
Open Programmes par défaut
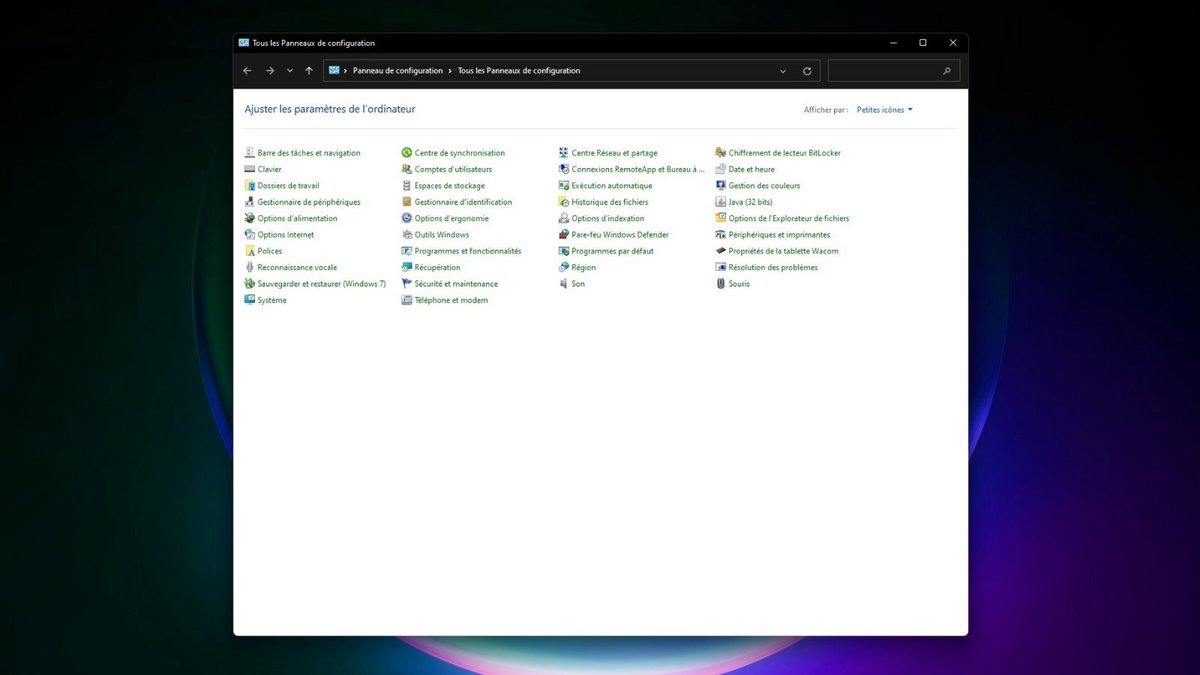pyautogui.click(x=613, y=251)
